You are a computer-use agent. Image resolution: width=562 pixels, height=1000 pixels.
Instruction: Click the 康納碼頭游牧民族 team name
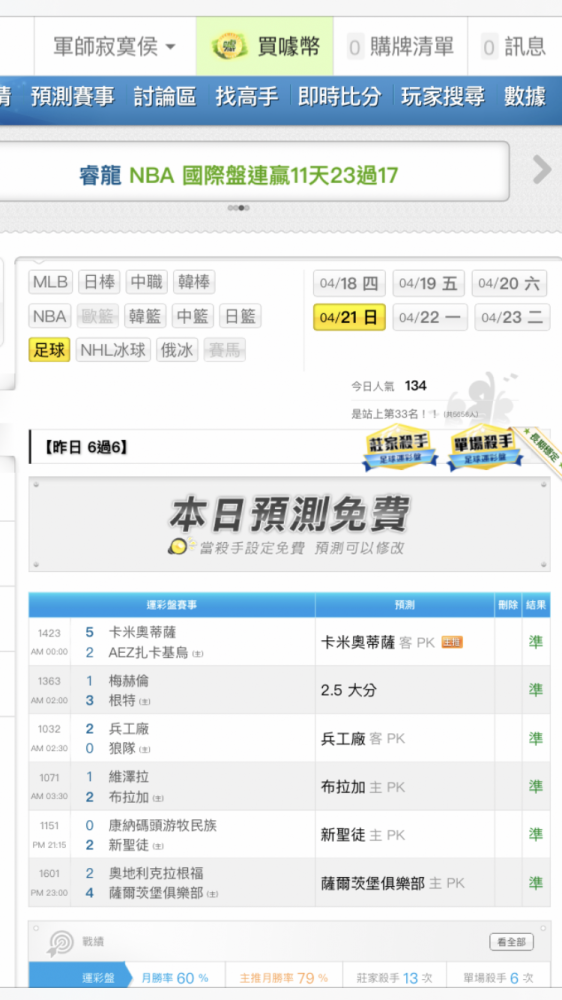pos(162,825)
